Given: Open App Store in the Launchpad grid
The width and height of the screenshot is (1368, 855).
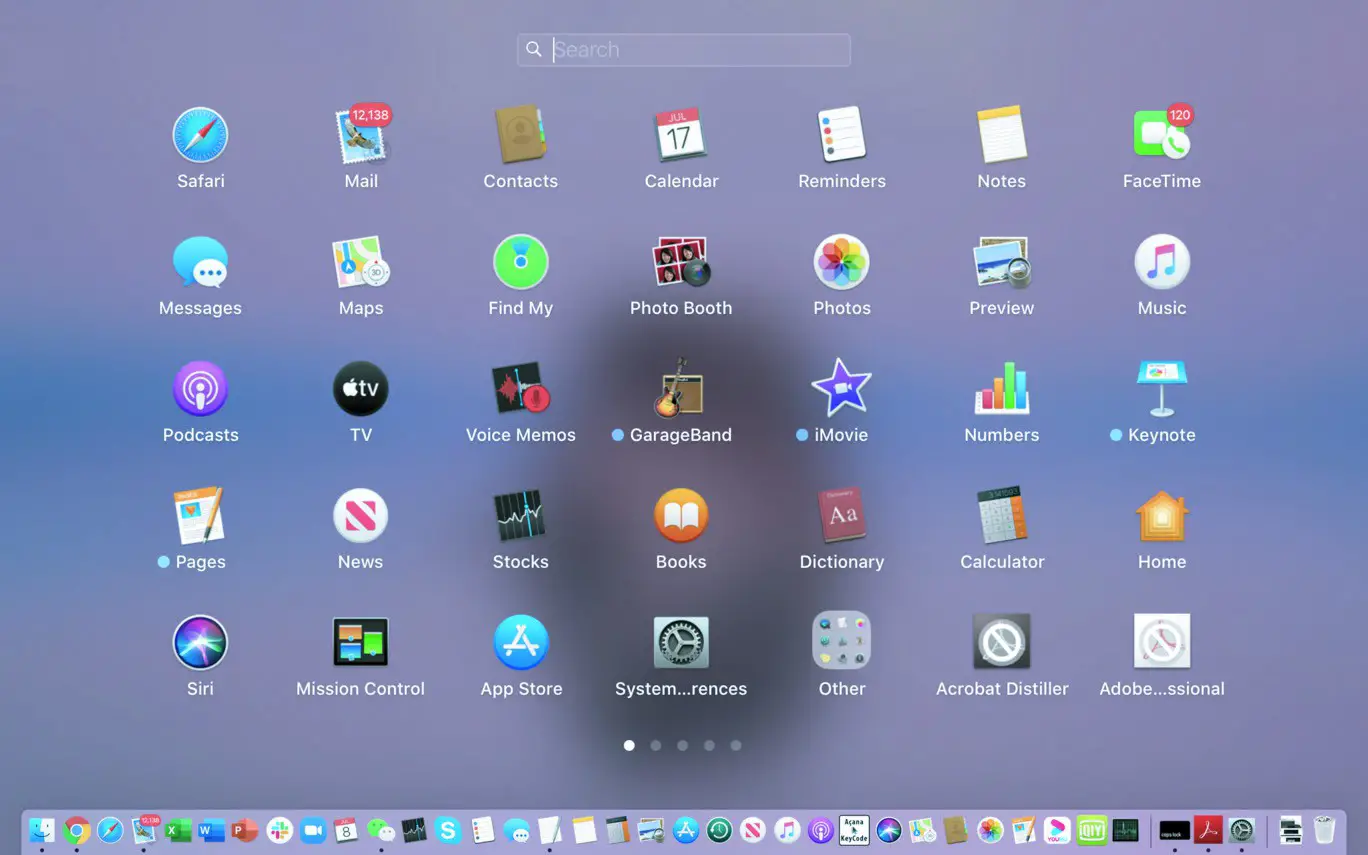Looking at the screenshot, I should coord(521,642).
